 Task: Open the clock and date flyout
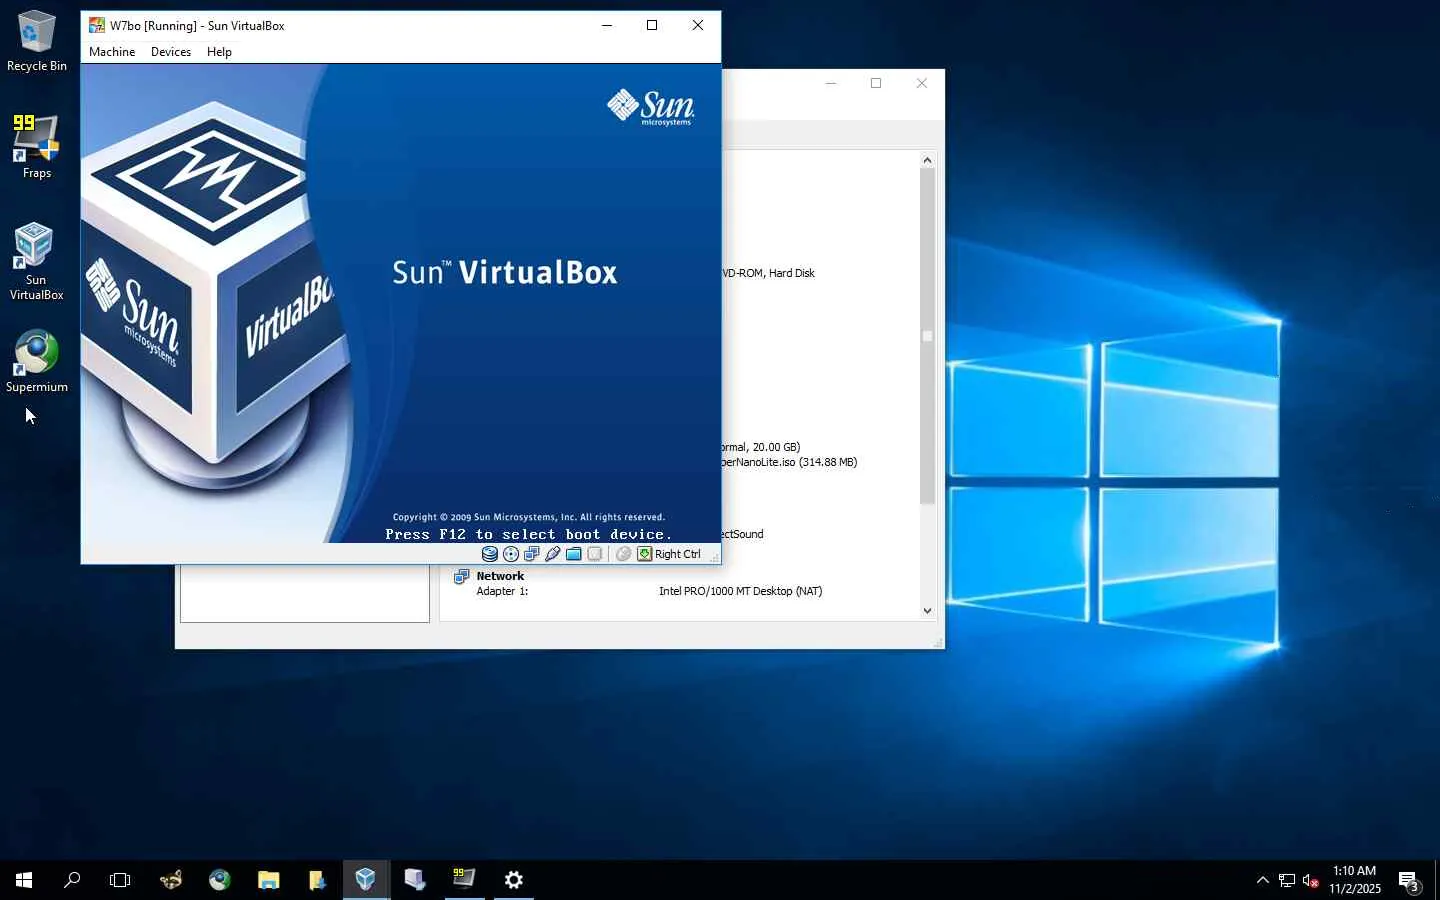[1355, 880]
